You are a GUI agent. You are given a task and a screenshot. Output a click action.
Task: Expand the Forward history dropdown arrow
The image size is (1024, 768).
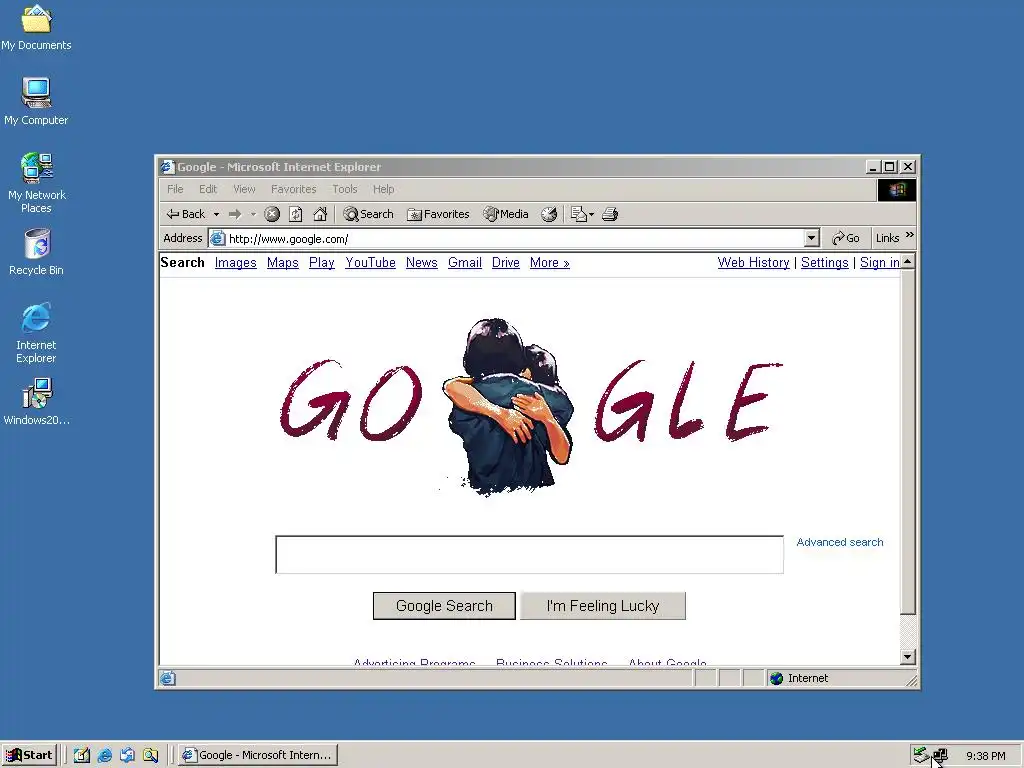[x=253, y=214]
